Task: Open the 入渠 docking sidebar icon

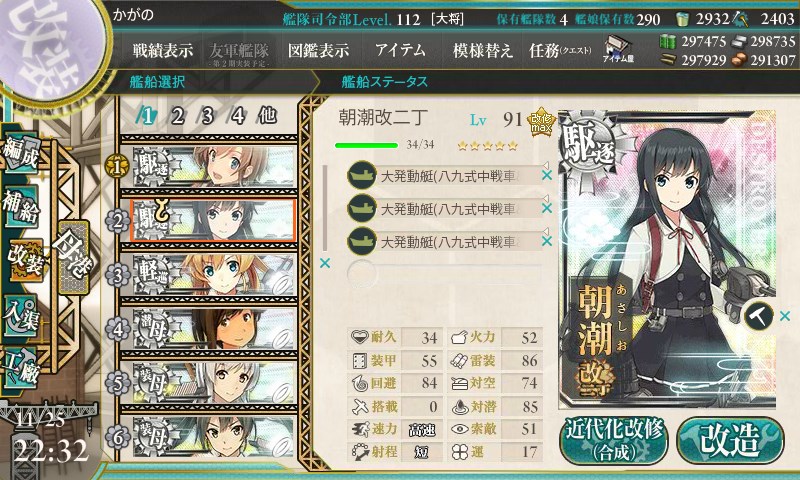Action: pyautogui.click(x=20, y=315)
